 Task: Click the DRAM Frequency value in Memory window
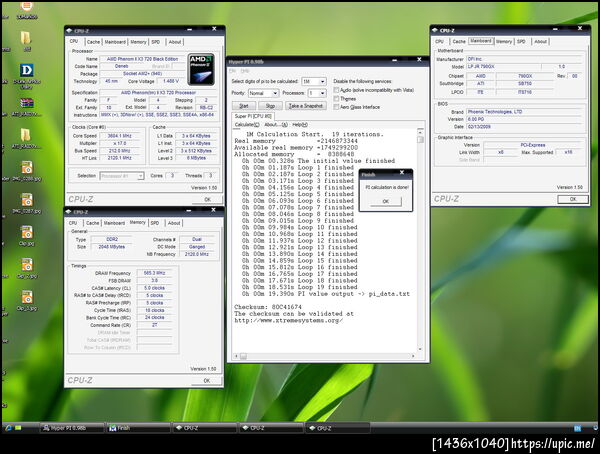pyautogui.click(x=154, y=273)
